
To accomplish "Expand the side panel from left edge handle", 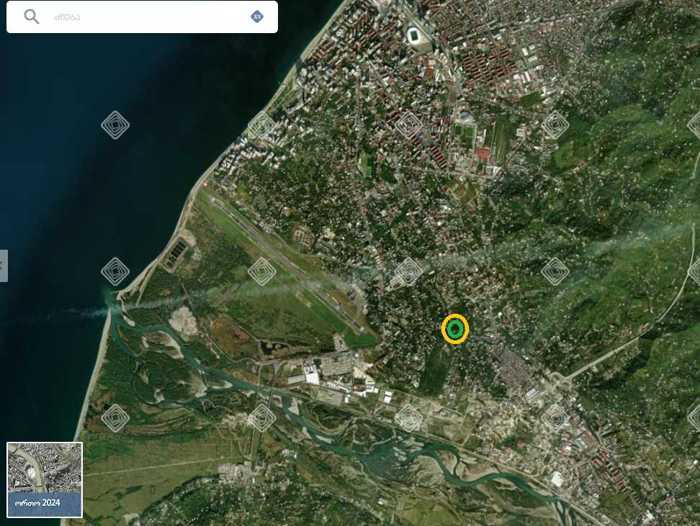I will point(3,265).
